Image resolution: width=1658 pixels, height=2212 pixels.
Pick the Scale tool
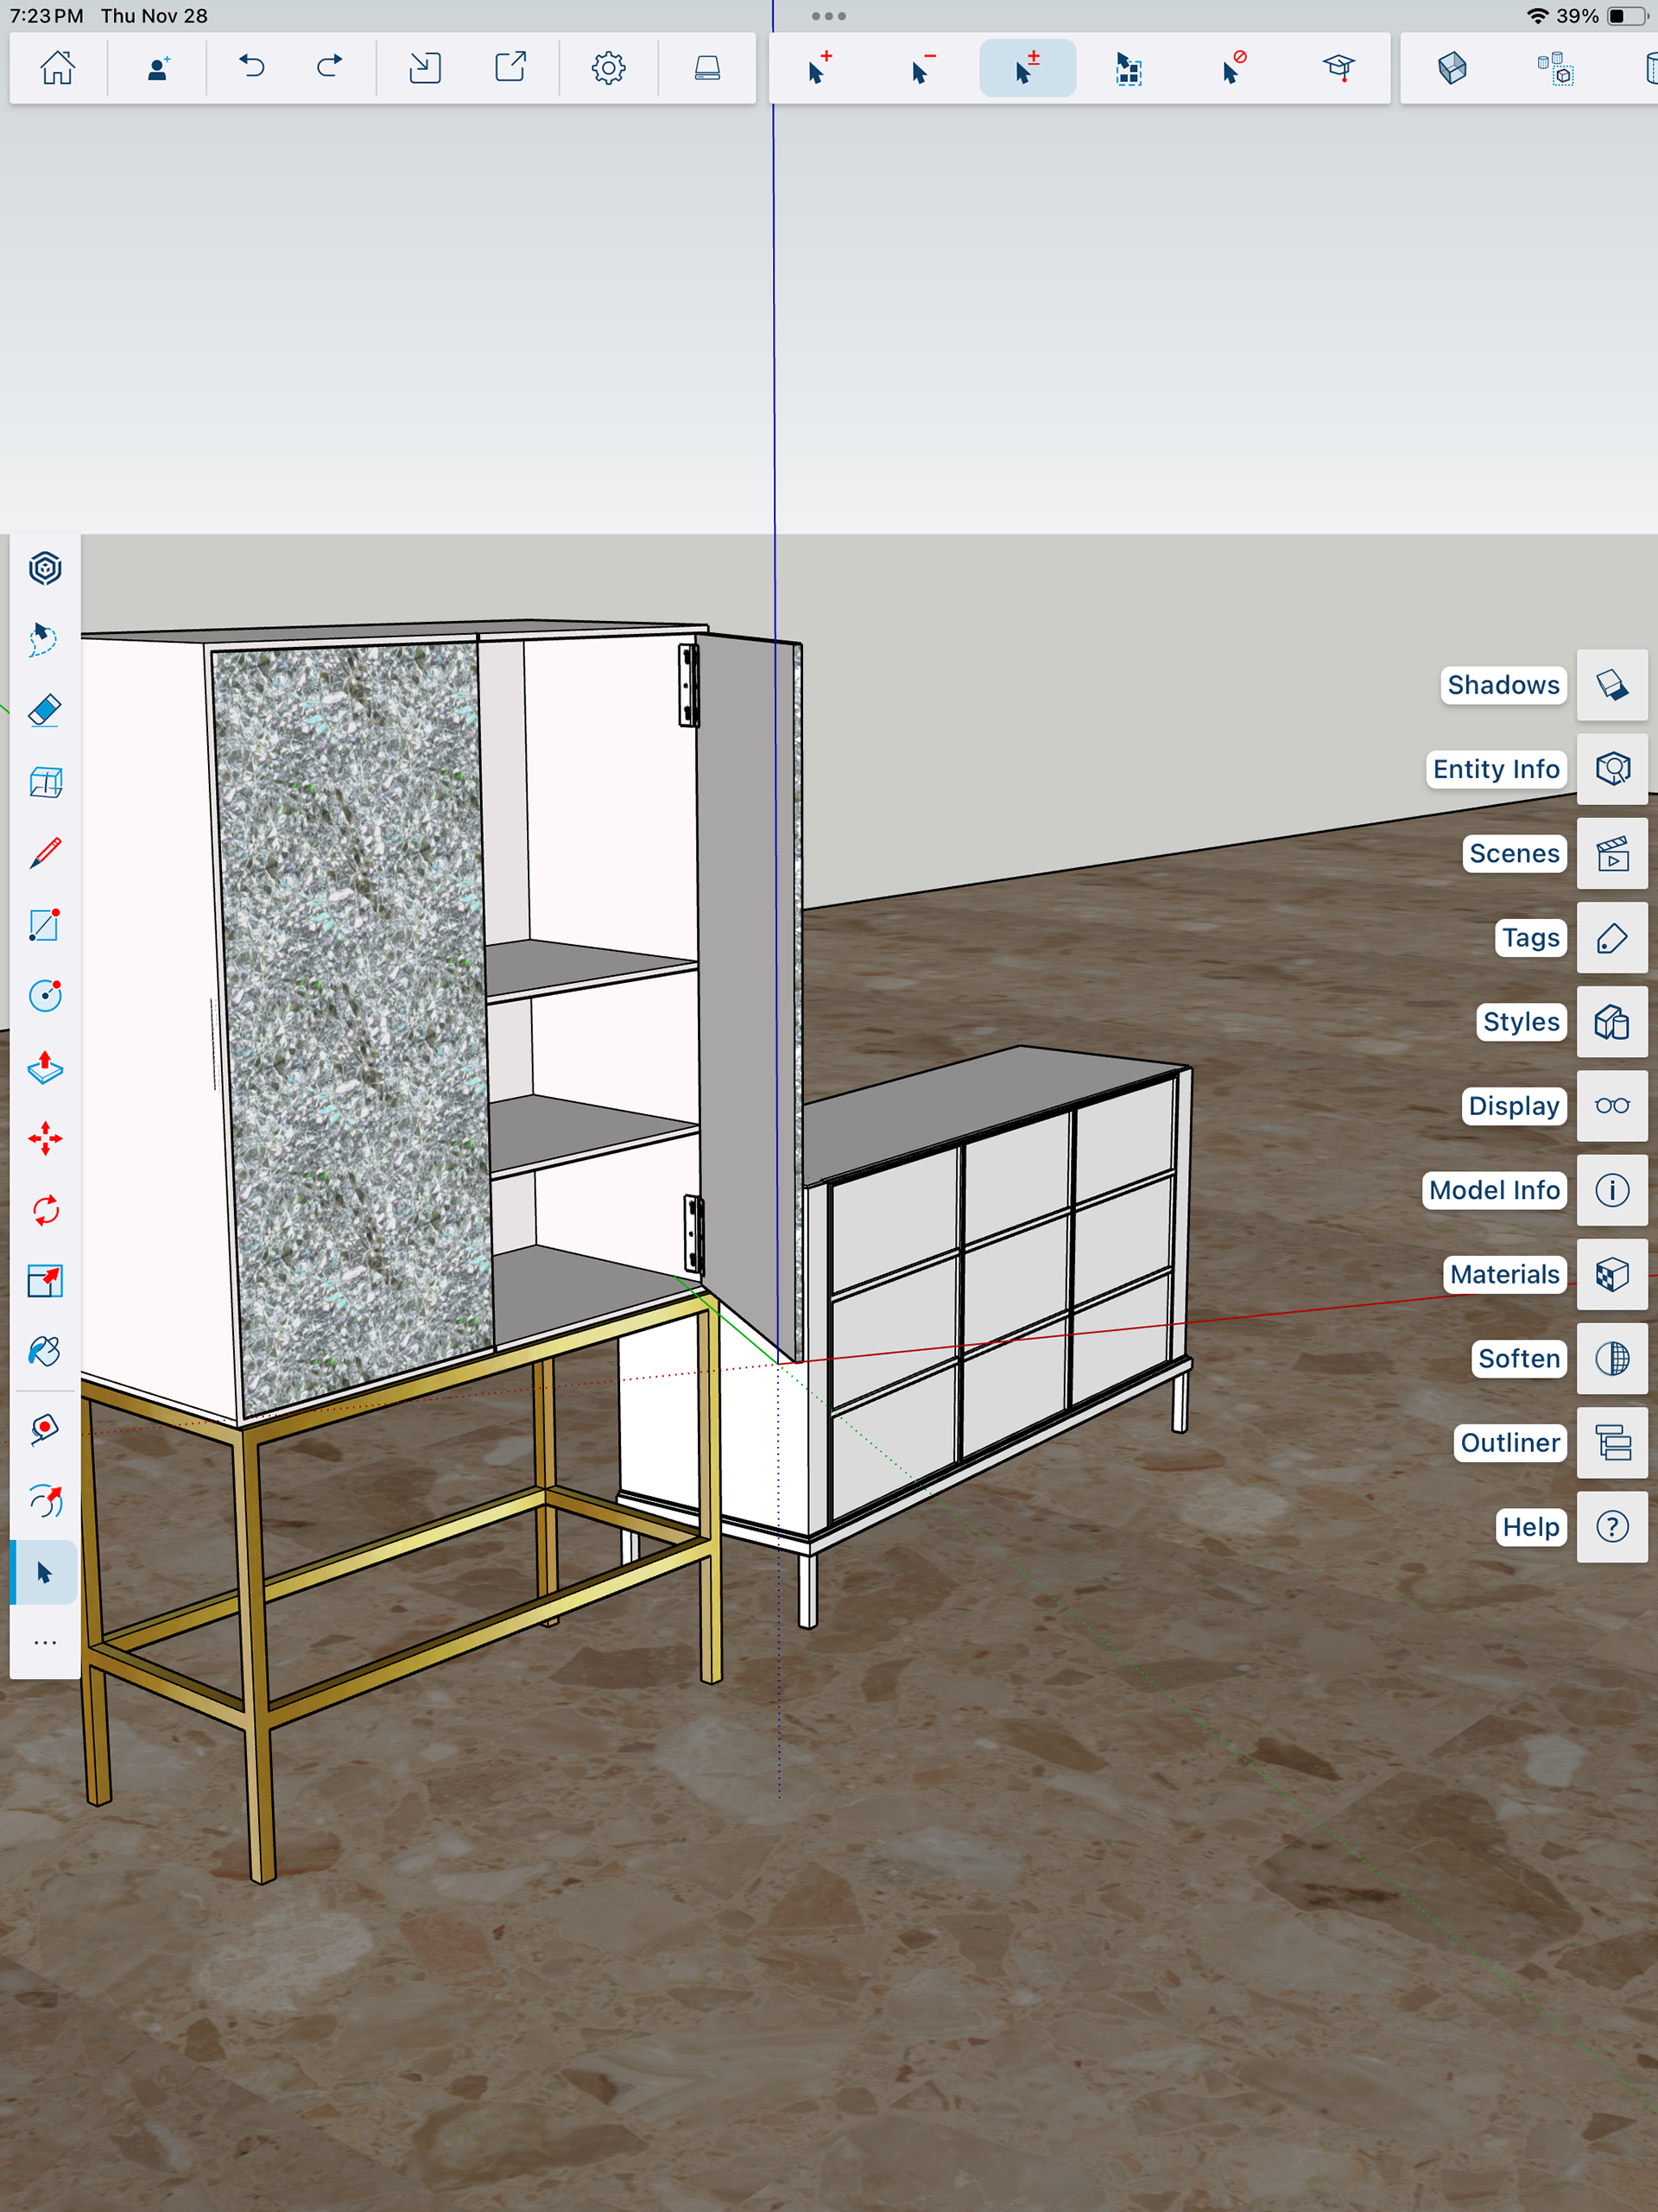45,1281
